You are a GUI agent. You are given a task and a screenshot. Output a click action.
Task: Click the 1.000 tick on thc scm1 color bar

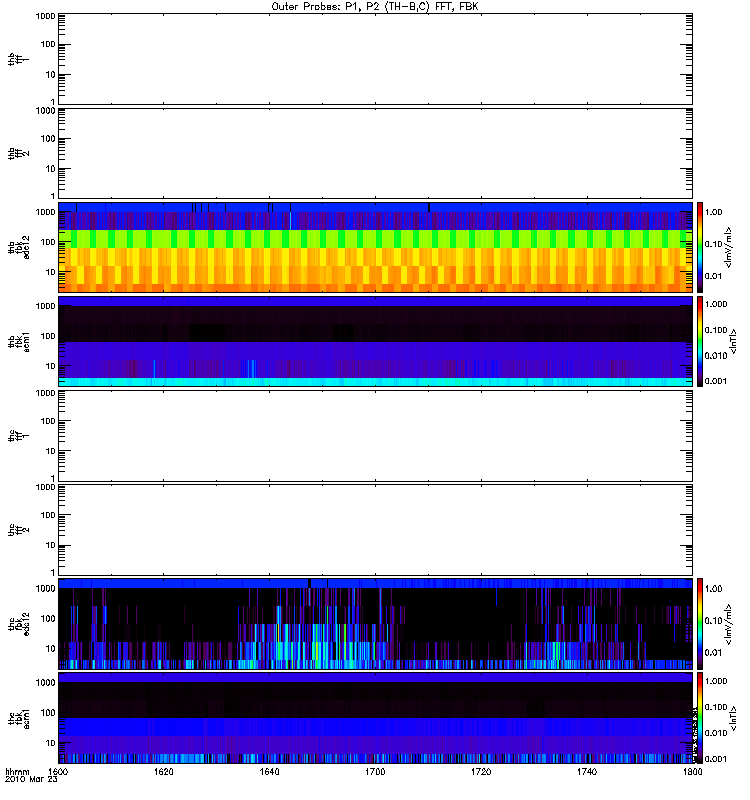click(716, 681)
